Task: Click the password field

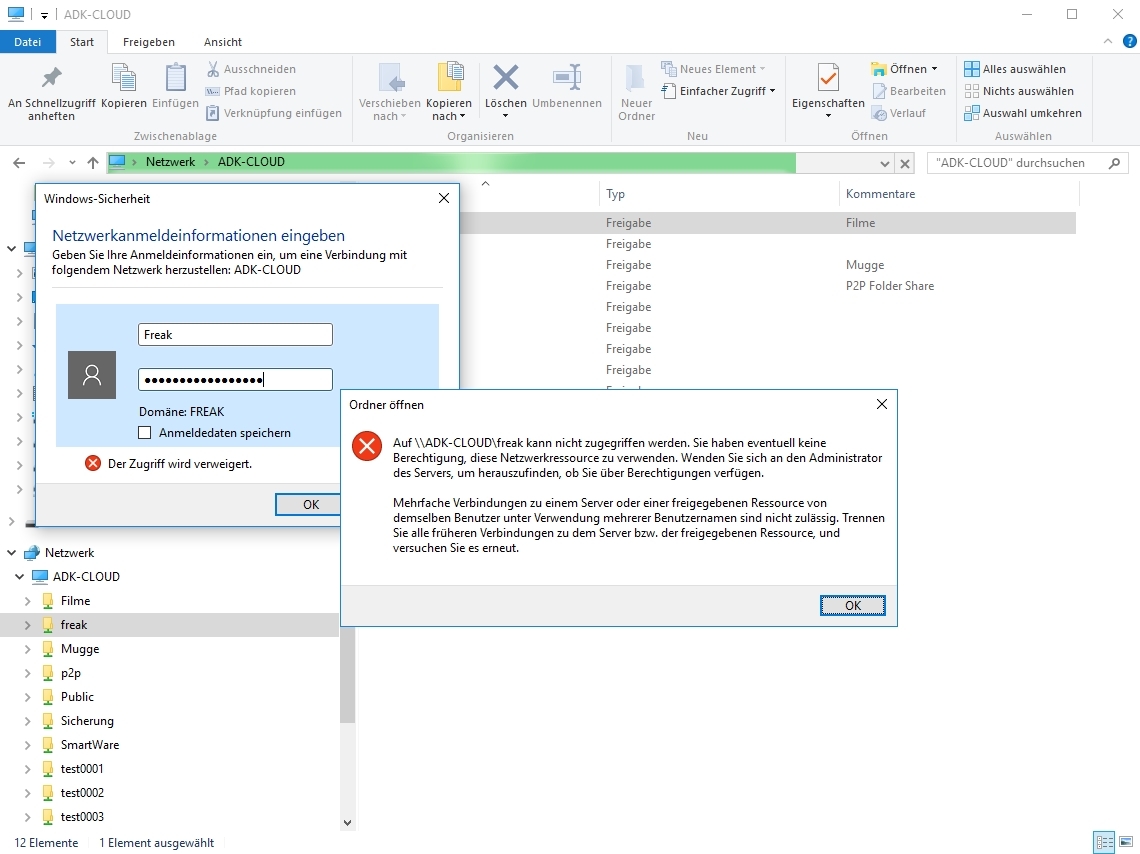Action: [x=235, y=379]
